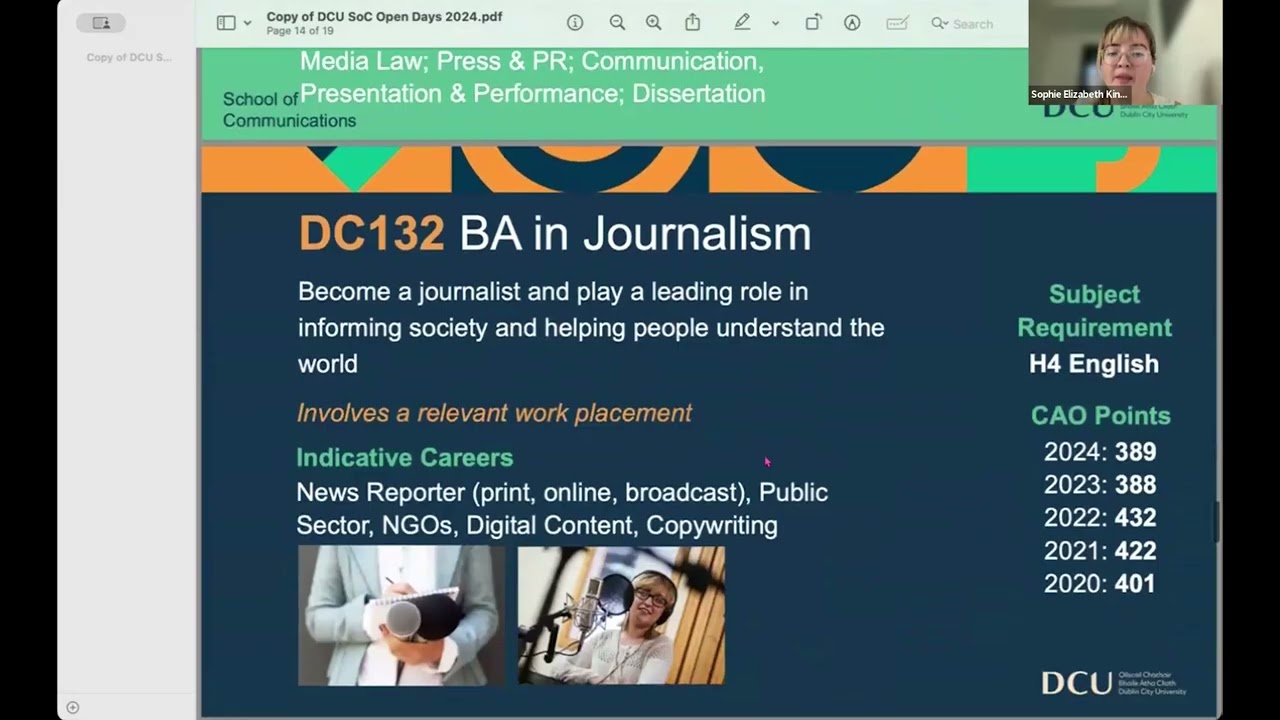Open the form filling toolbar icon
The width and height of the screenshot is (1280, 720).
pos(897,23)
